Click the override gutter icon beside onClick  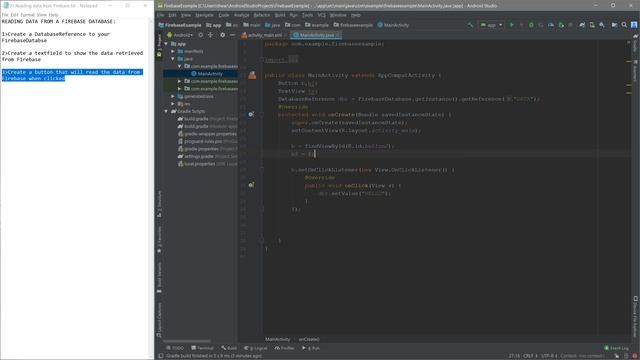click(x=251, y=185)
